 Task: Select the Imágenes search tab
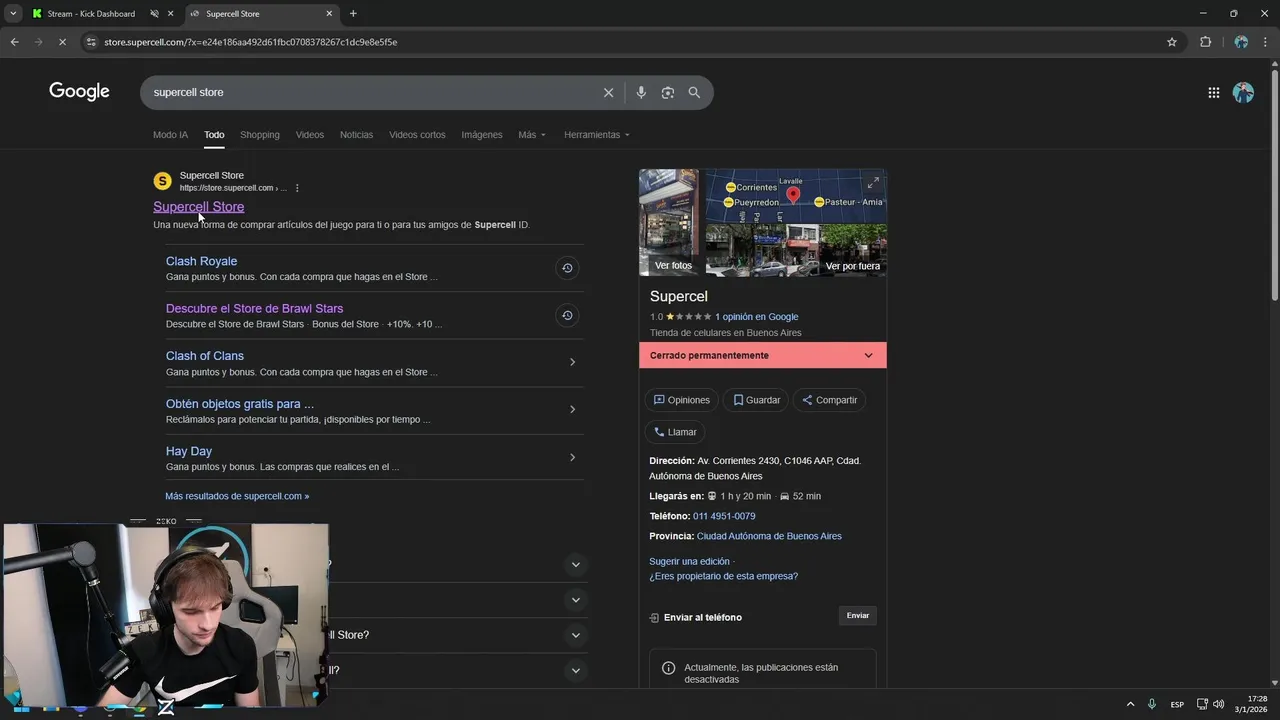[x=482, y=135]
